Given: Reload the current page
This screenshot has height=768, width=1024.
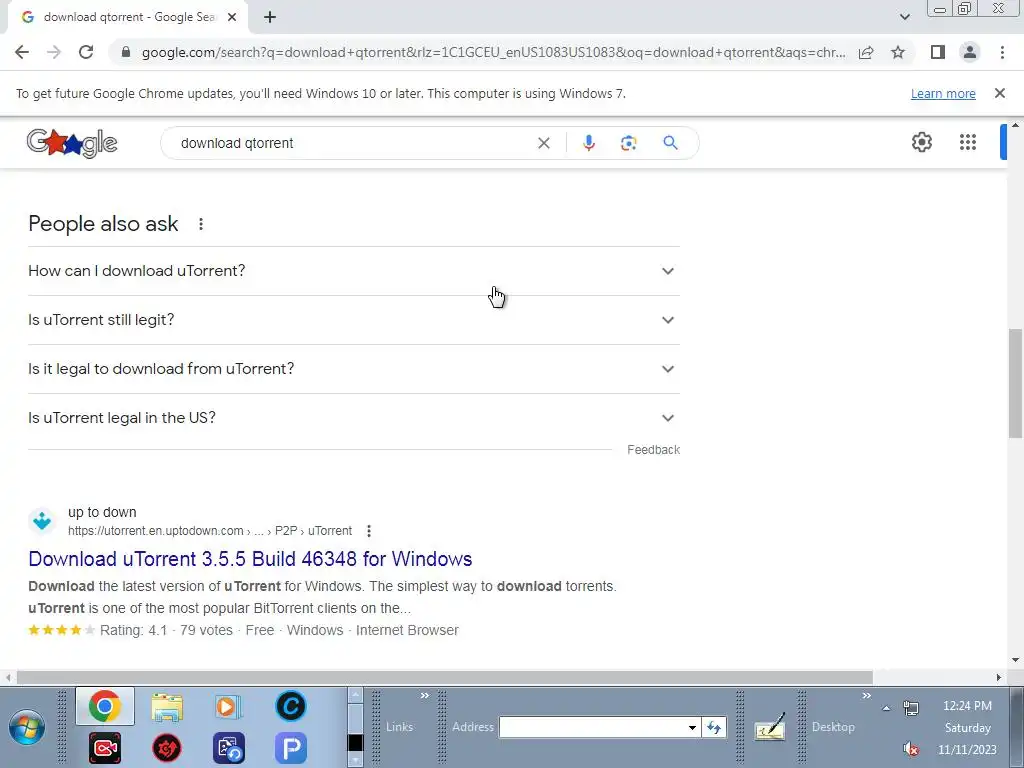Looking at the screenshot, I should point(86,52).
